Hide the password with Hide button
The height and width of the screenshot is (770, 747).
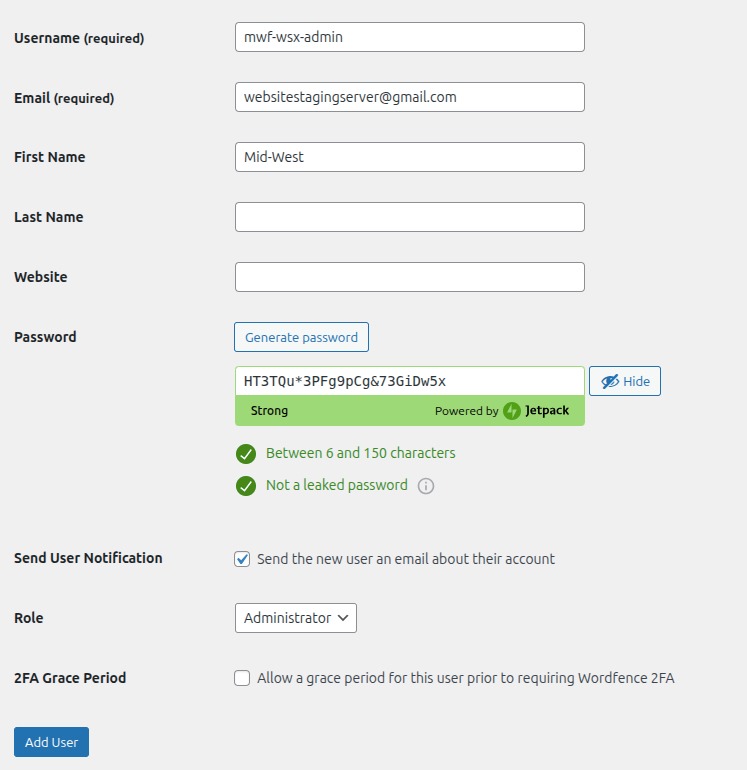point(625,381)
